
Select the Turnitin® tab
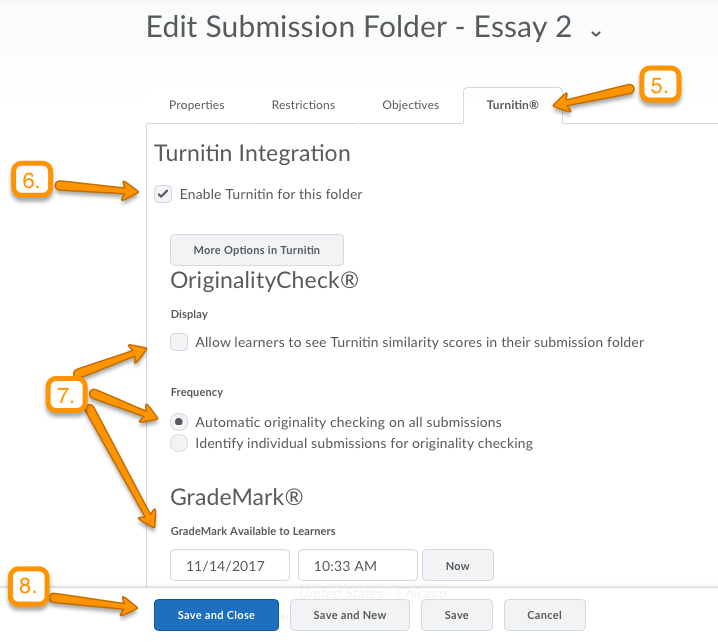[x=512, y=105]
